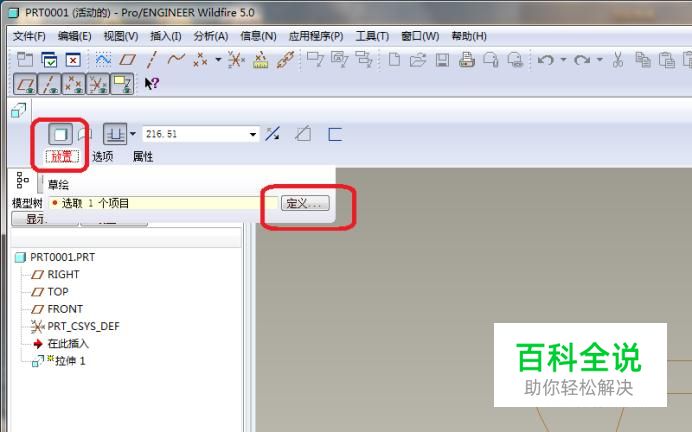The height and width of the screenshot is (432, 692).
Task: Toggle the Thicken Sketch option
Action: 335,134
